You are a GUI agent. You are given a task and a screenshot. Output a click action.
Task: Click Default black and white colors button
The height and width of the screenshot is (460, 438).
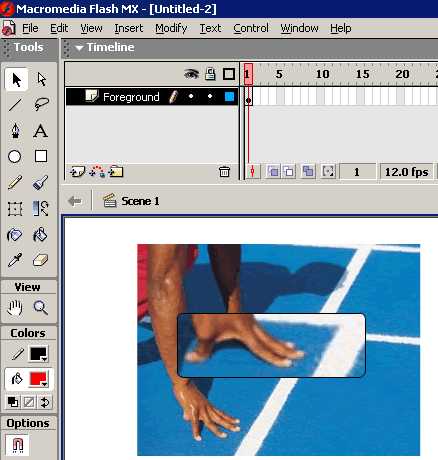[x=13, y=402]
